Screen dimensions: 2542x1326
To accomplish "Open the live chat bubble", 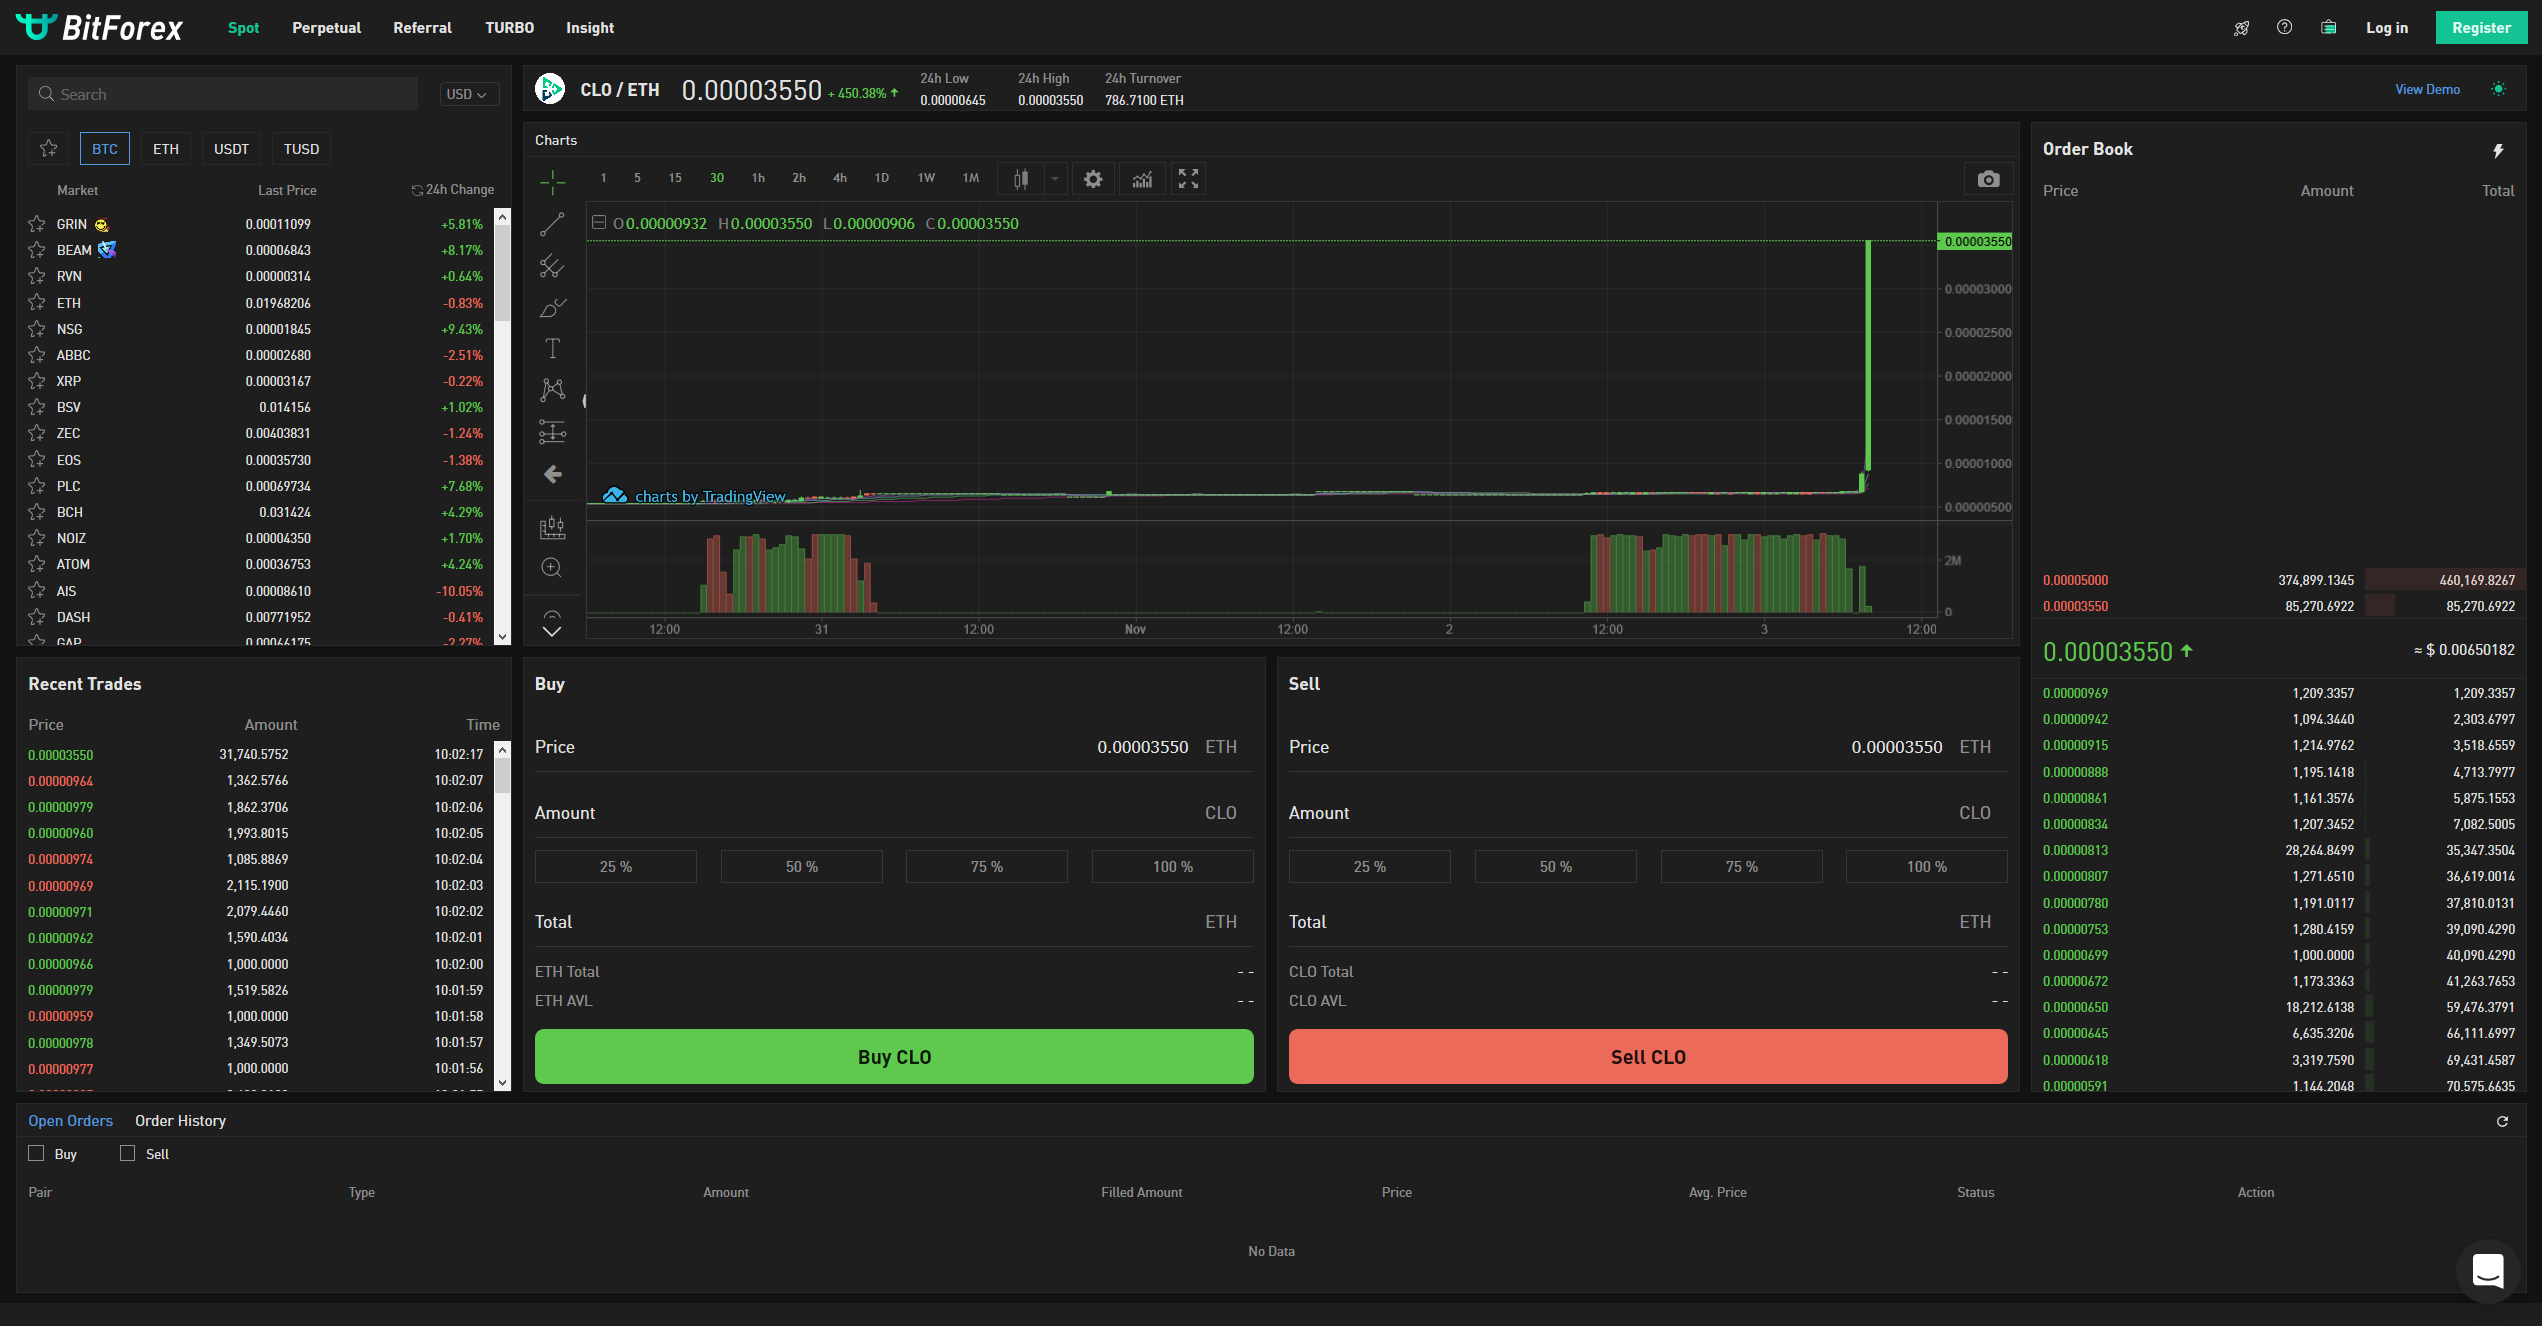I will point(2488,1271).
